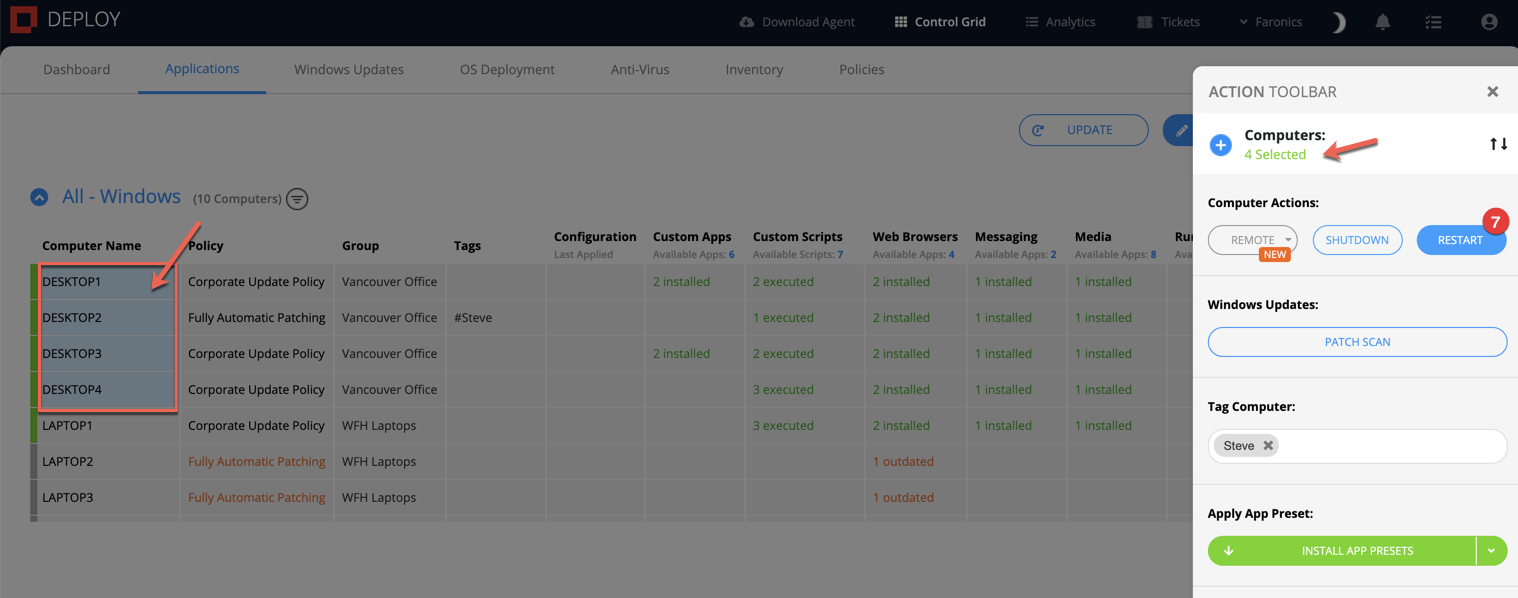
Task: Switch to the Dashboard tab
Action: tap(77, 69)
